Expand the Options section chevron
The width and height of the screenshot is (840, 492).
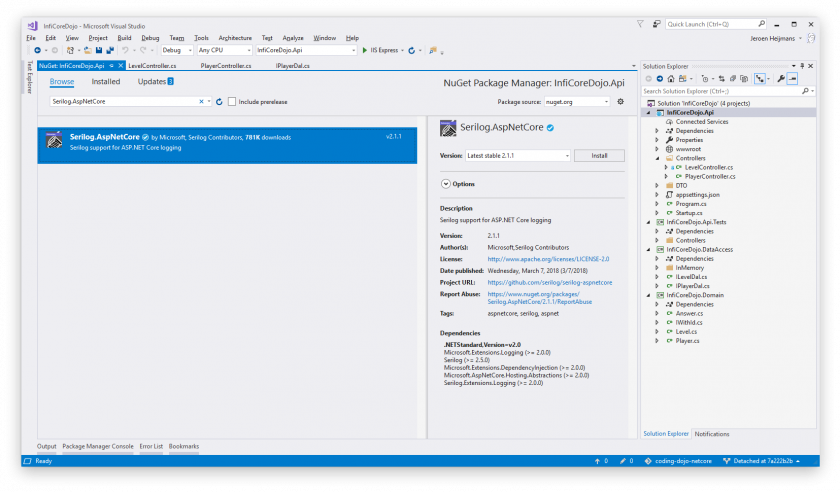(x=446, y=184)
